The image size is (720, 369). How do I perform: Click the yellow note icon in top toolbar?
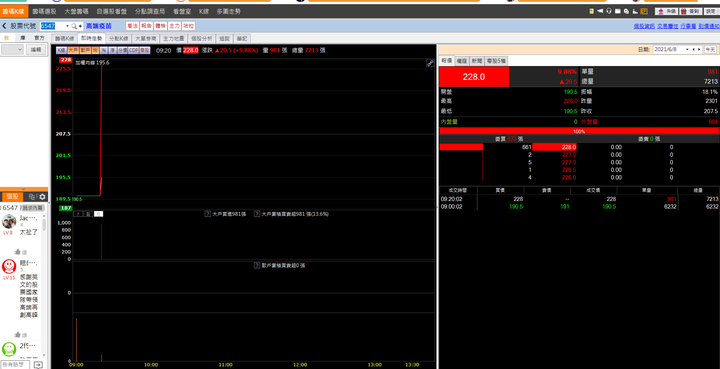point(591,11)
